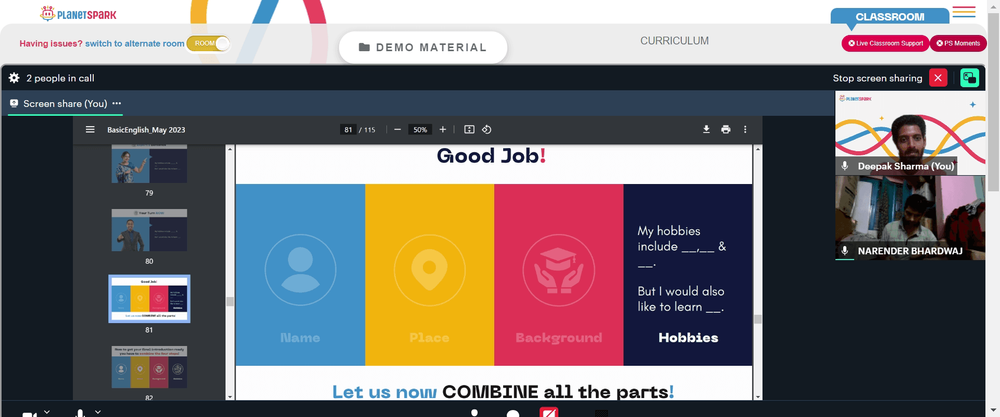Click the Name person icon on slide
The image size is (1000, 417).
(300, 270)
